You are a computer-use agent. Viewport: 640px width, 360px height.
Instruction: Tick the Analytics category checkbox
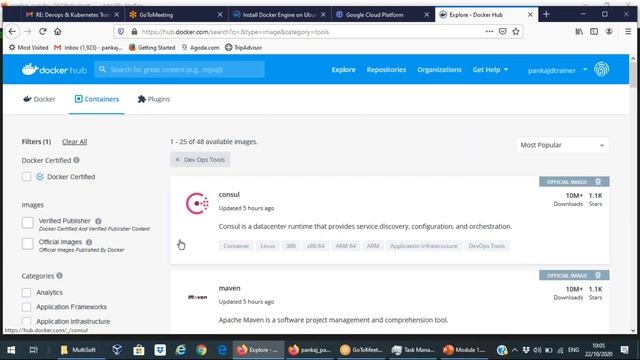27,292
